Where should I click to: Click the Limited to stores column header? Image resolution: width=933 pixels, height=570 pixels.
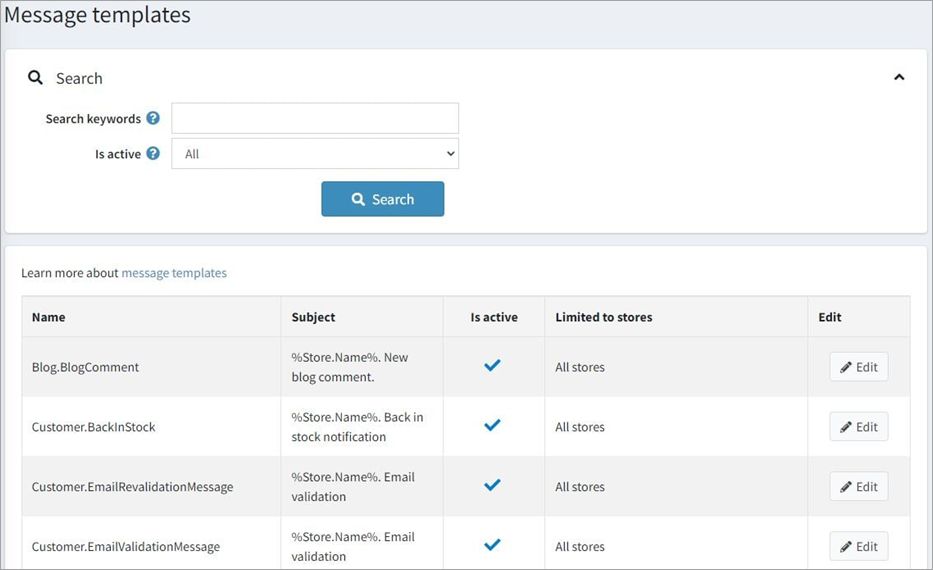(603, 317)
